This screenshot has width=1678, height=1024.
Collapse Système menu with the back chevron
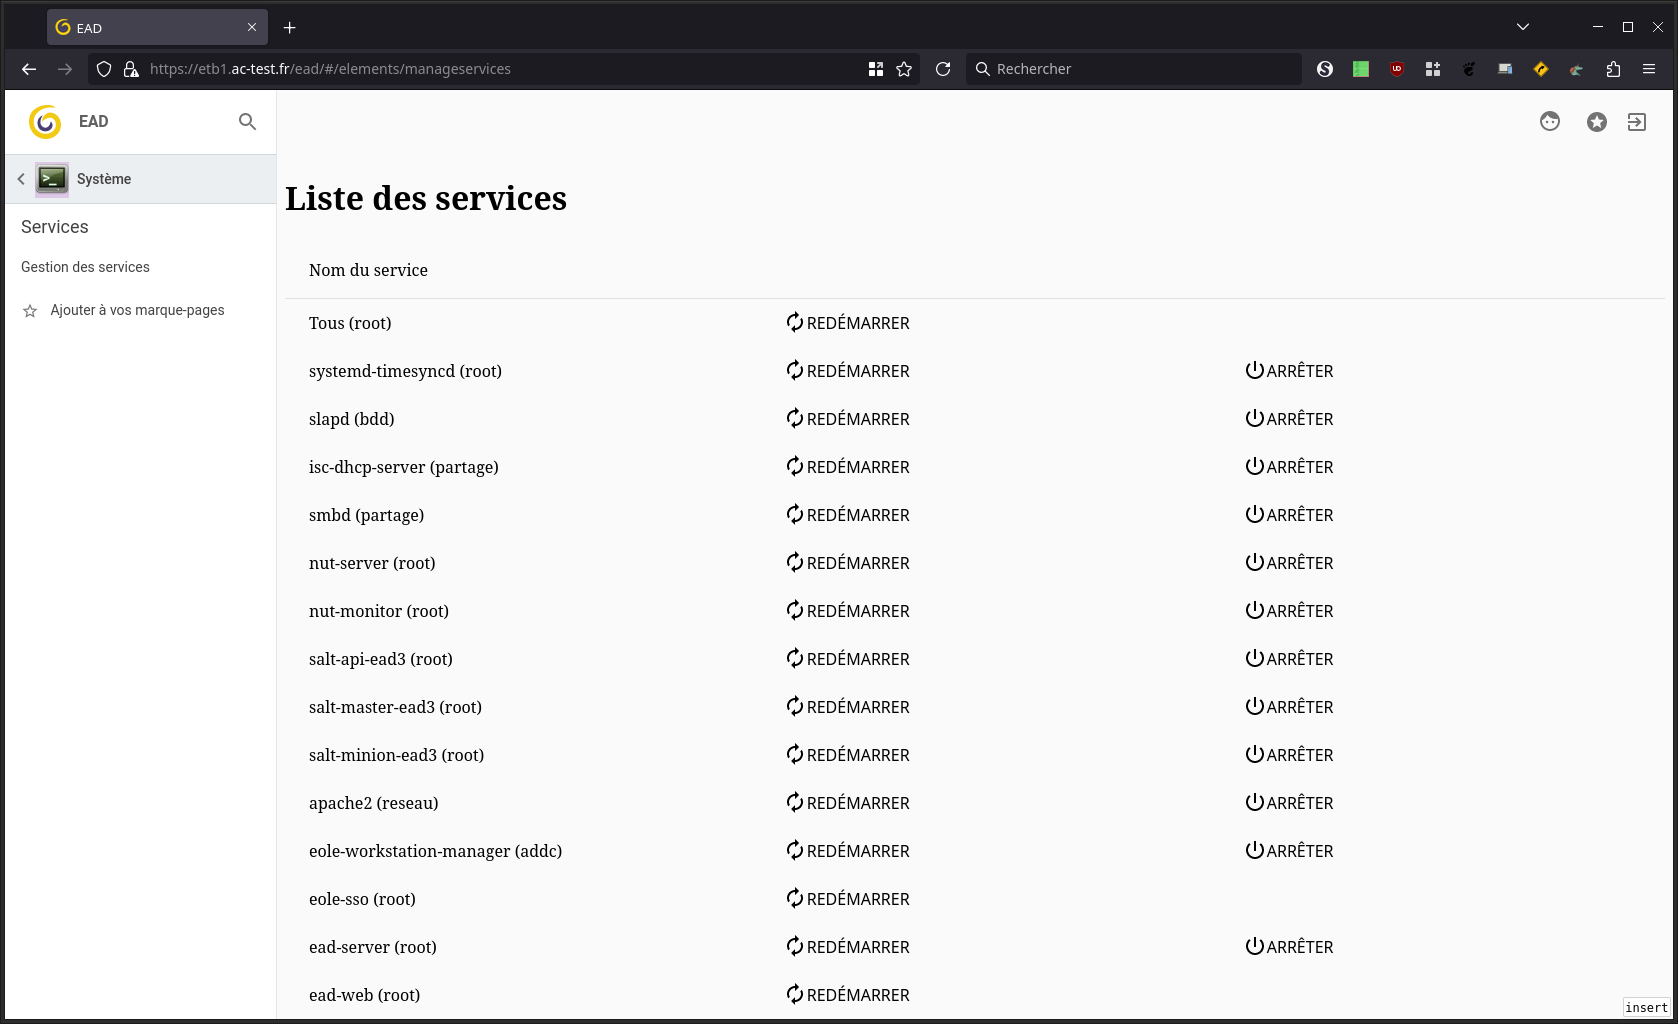(x=21, y=179)
